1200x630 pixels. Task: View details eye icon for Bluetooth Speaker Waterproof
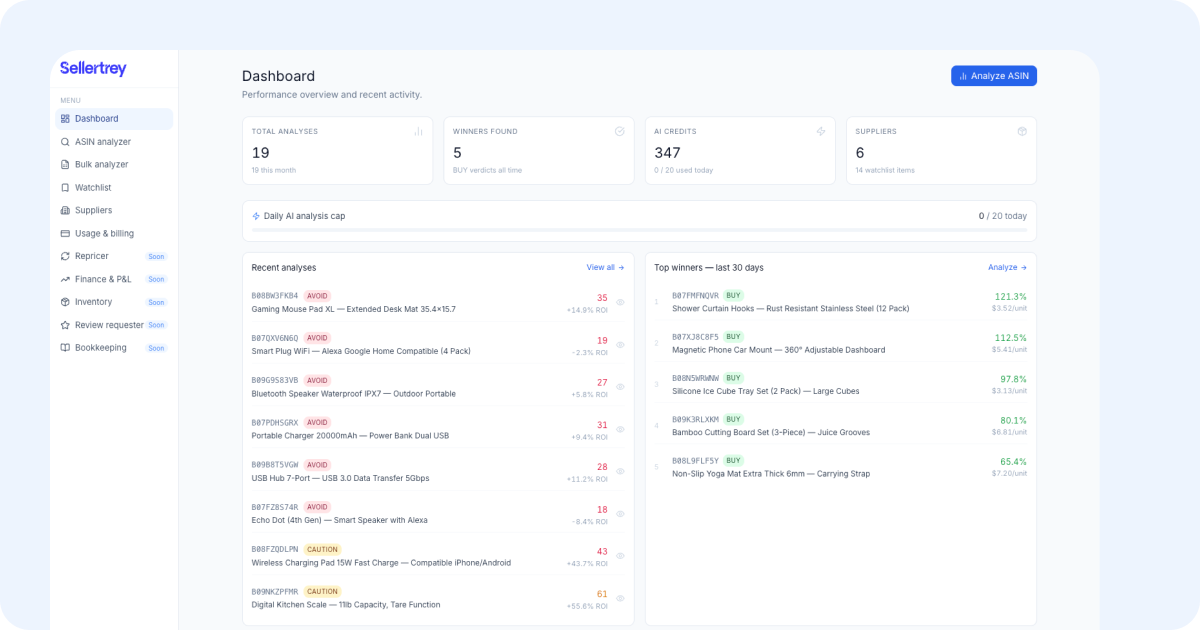(x=620, y=387)
